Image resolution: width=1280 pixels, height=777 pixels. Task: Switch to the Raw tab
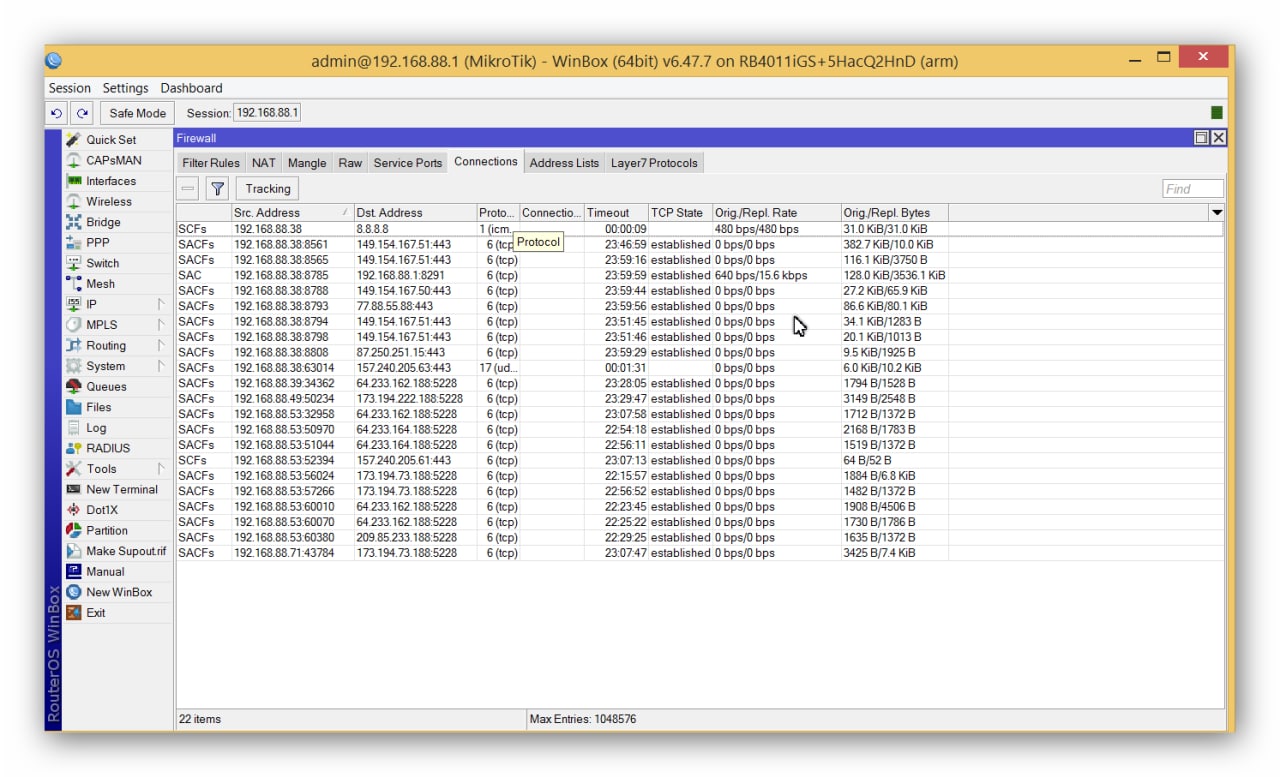coord(350,163)
